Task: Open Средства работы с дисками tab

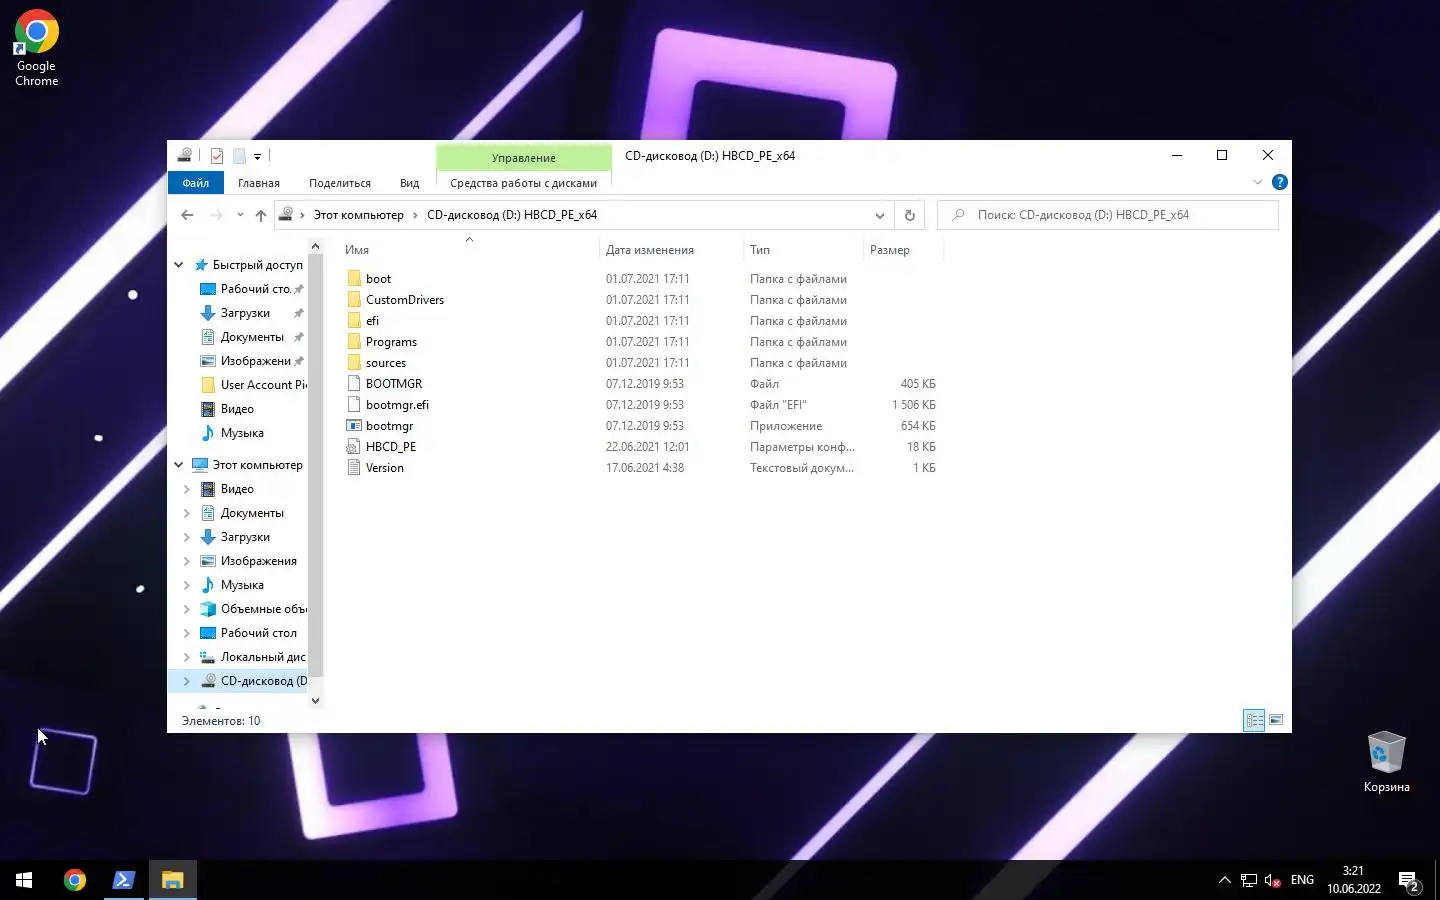Action: (x=523, y=183)
